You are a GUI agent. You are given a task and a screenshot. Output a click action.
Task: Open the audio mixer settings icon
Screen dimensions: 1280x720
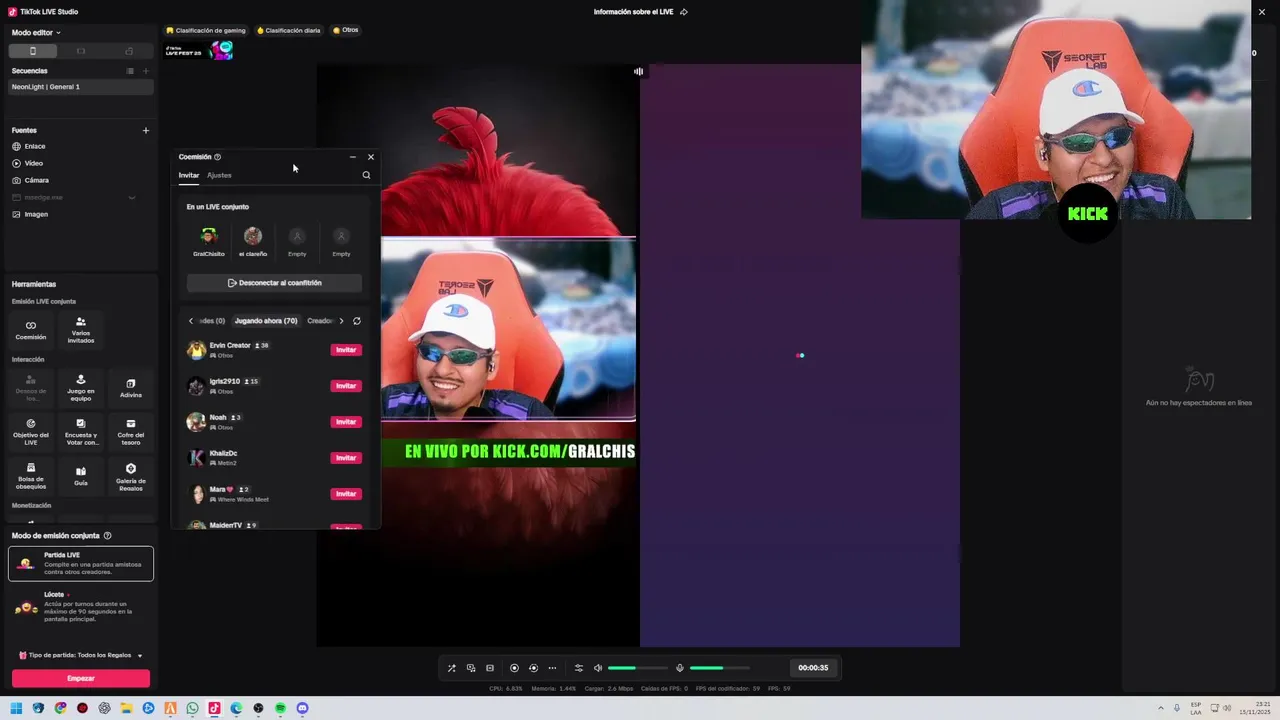[x=578, y=668]
